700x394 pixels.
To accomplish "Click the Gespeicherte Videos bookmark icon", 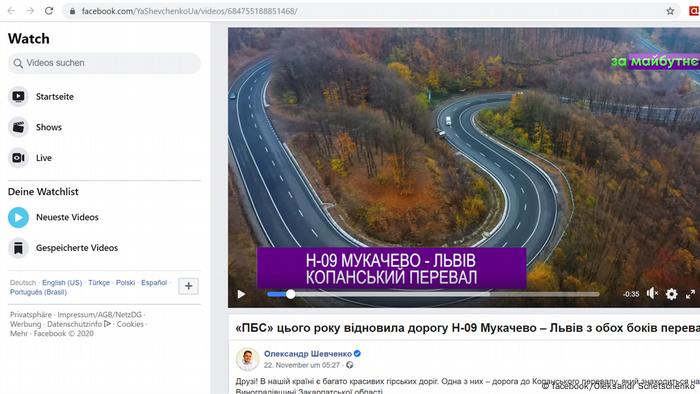I will click(18, 248).
